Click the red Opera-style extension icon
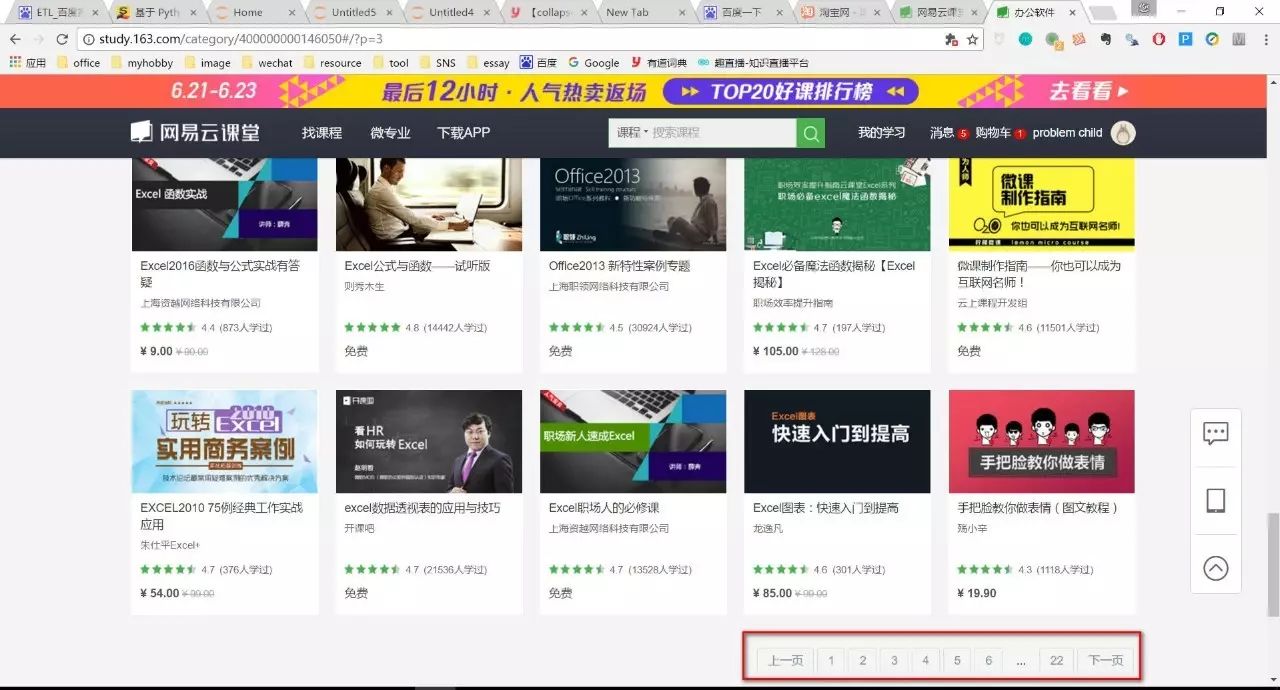The image size is (1280, 690). click(1159, 40)
